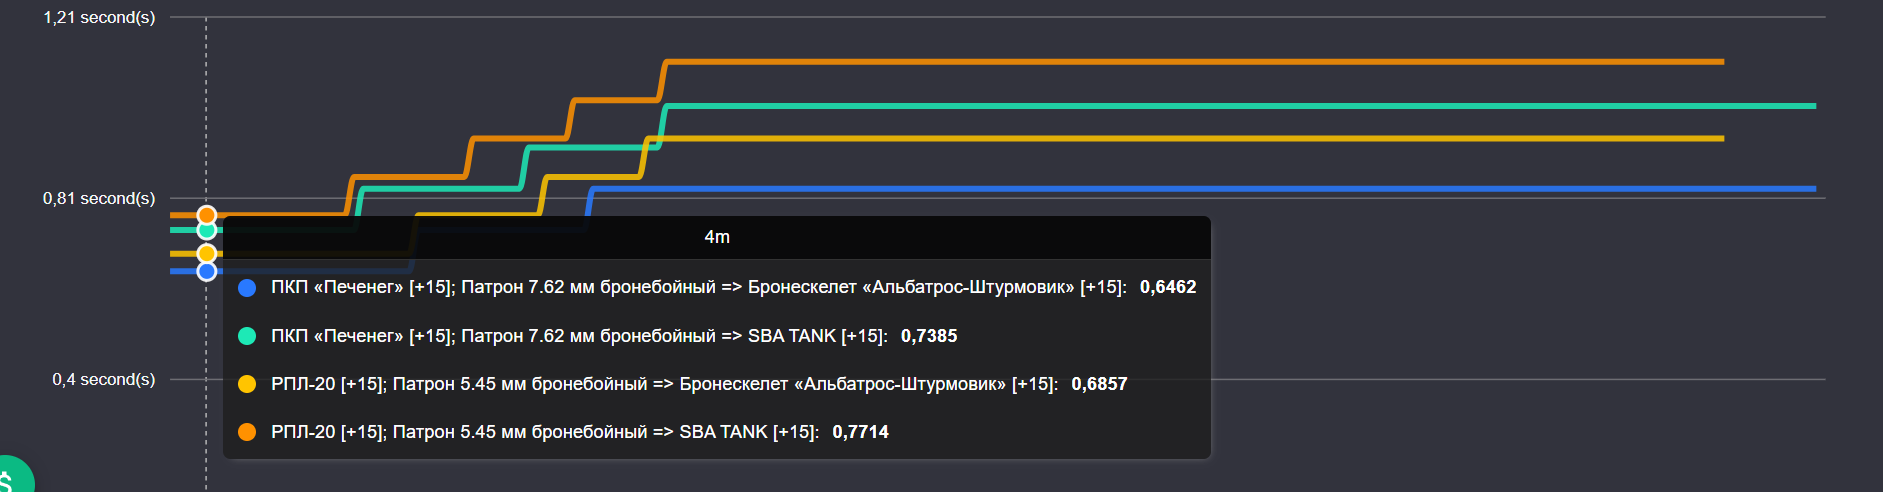This screenshot has width=1883, height=492.
Task: Click the teal legend dot in the tooltip
Action: point(247,336)
